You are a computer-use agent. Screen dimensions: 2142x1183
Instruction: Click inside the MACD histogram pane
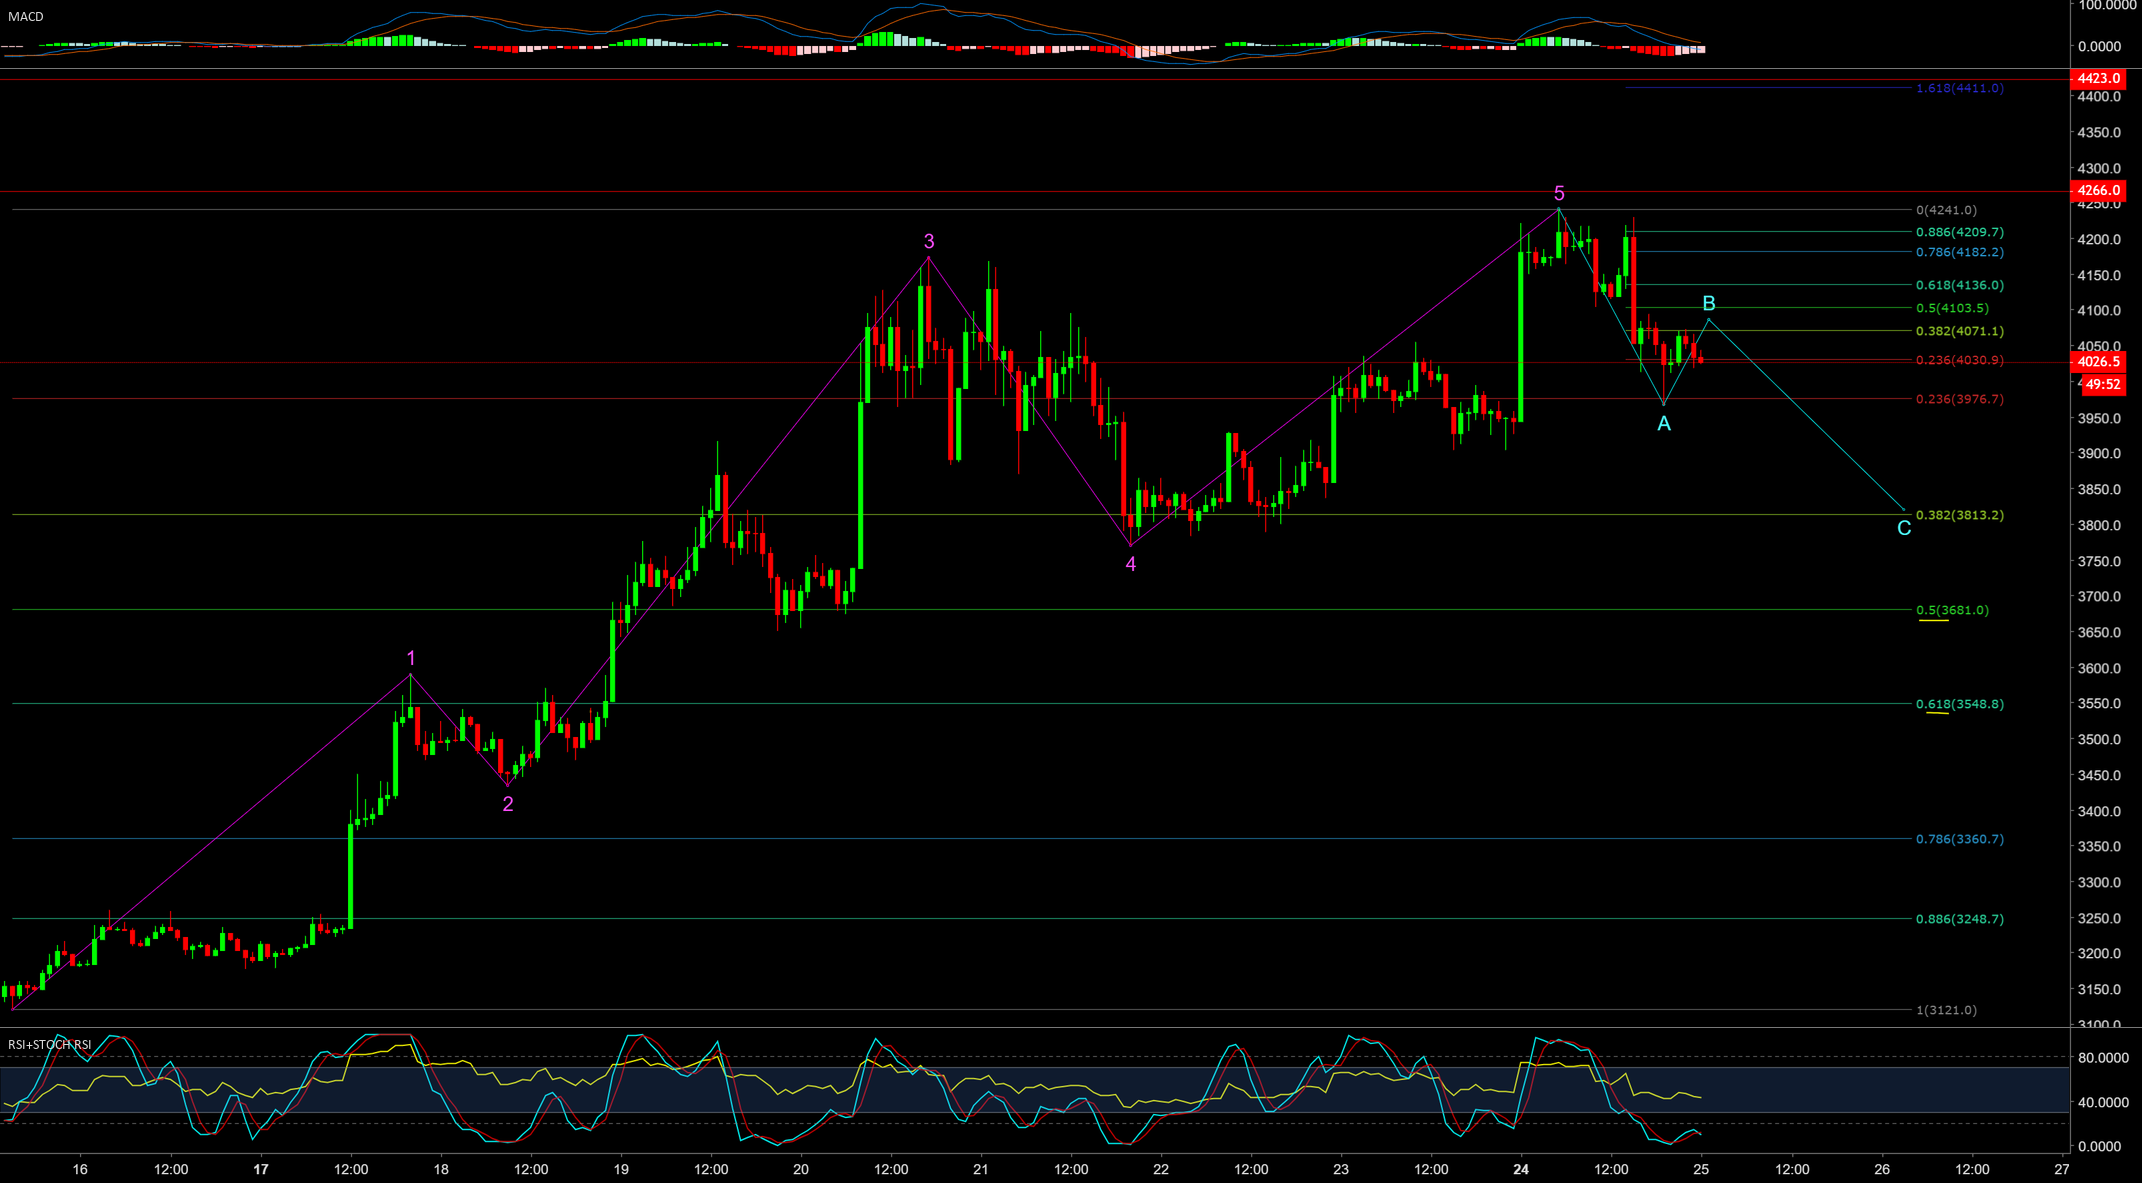click(700, 42)
